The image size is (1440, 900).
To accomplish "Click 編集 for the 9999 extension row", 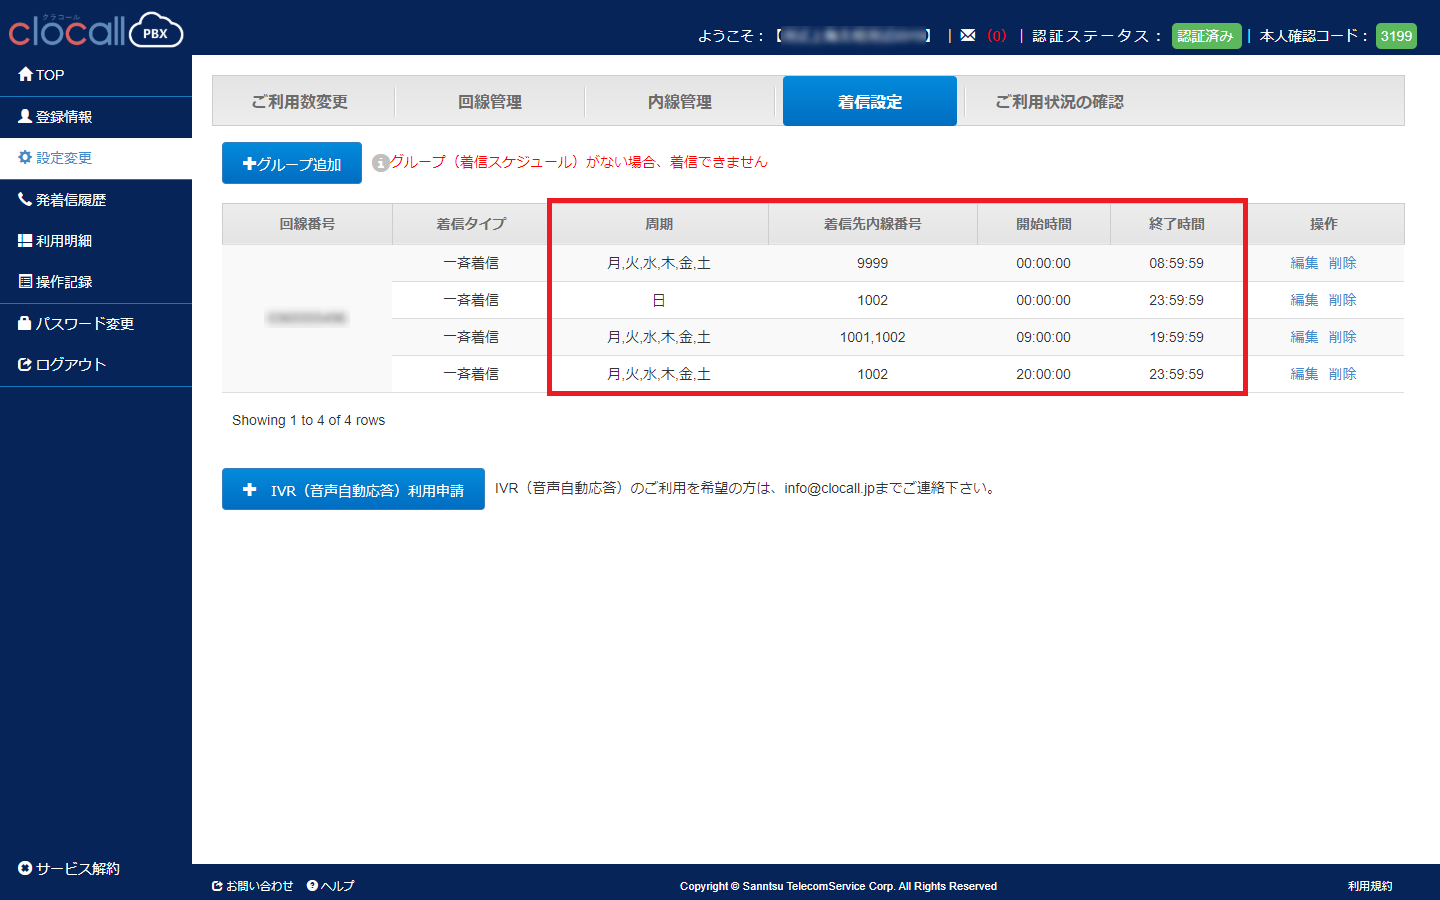I will pyautogui.click(x=1304, y=263).
